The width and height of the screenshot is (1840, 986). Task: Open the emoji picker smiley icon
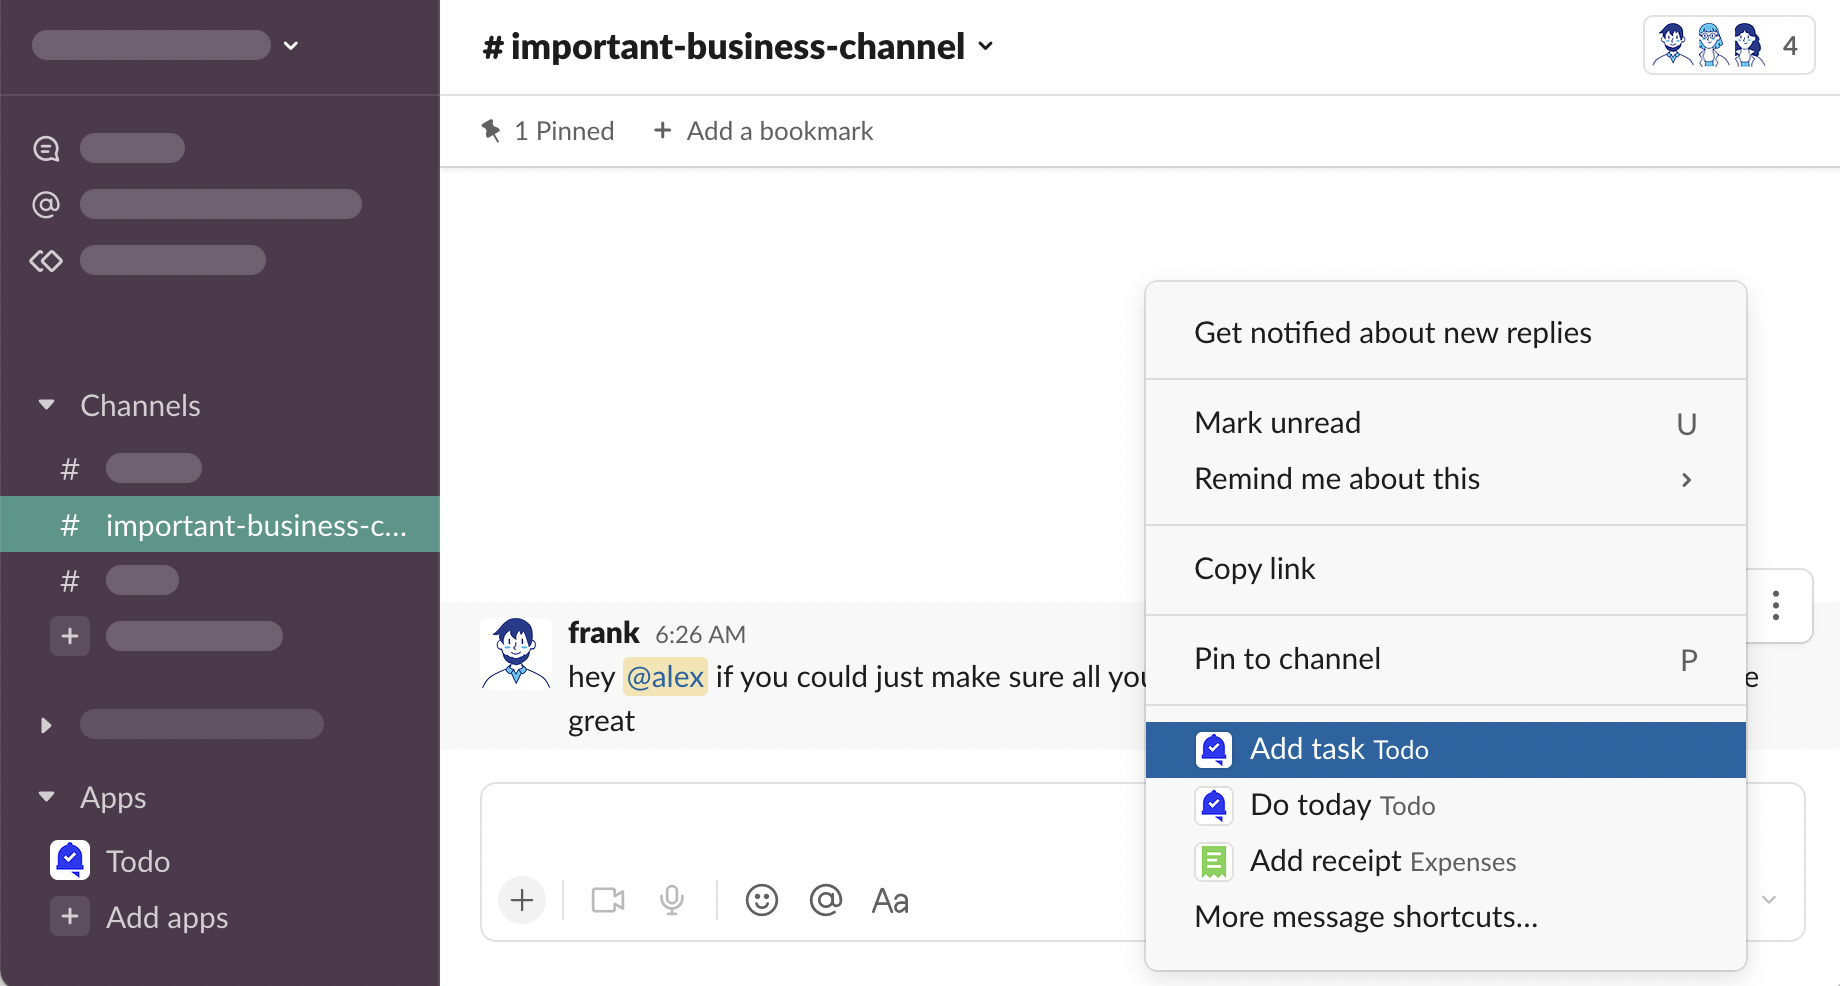(x=761, y=900)
